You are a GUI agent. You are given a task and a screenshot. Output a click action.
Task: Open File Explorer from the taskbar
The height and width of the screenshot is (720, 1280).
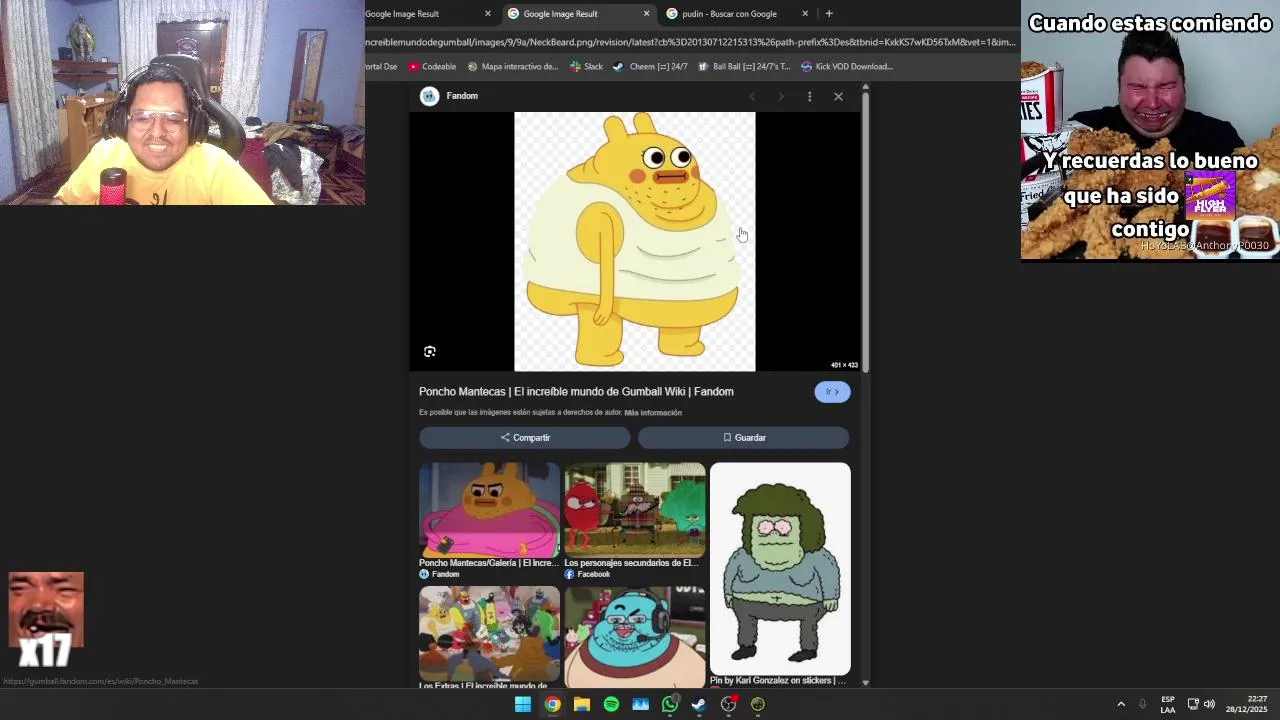click(581, 704)
